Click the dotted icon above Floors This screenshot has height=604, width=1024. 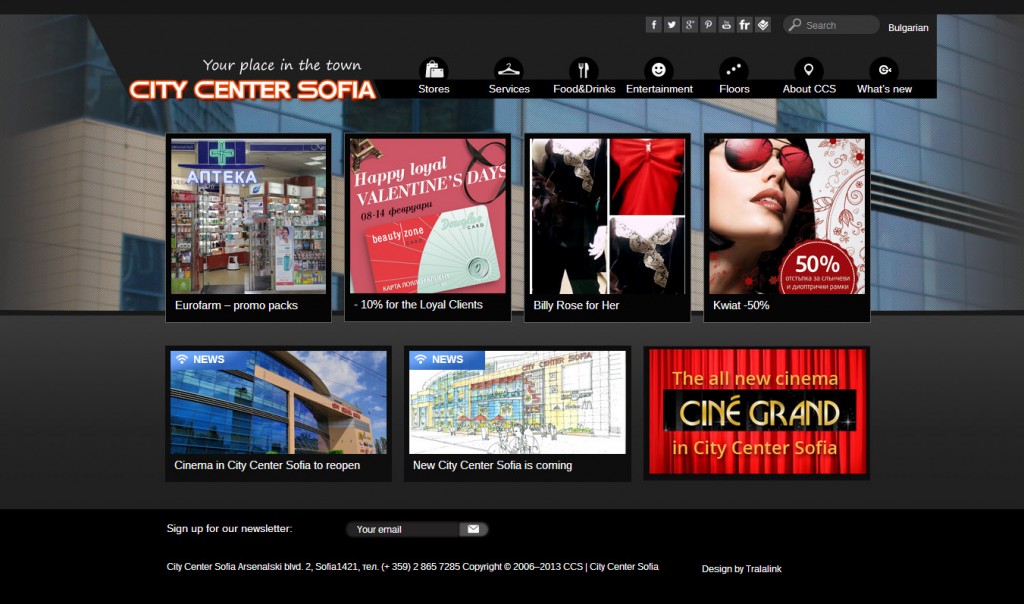pyautogui.click(x=734, y=69)
